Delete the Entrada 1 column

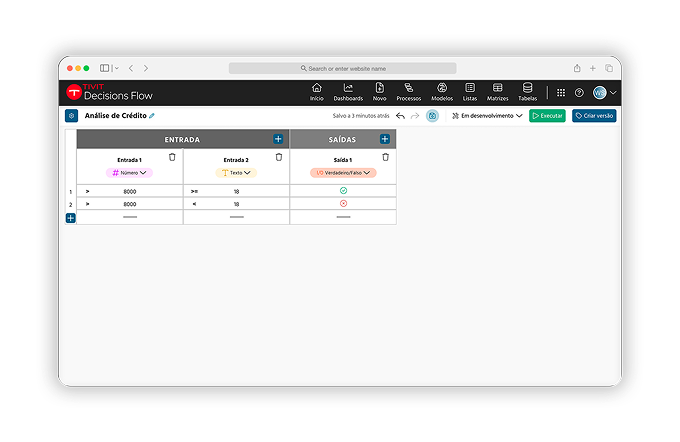[172, 157]
